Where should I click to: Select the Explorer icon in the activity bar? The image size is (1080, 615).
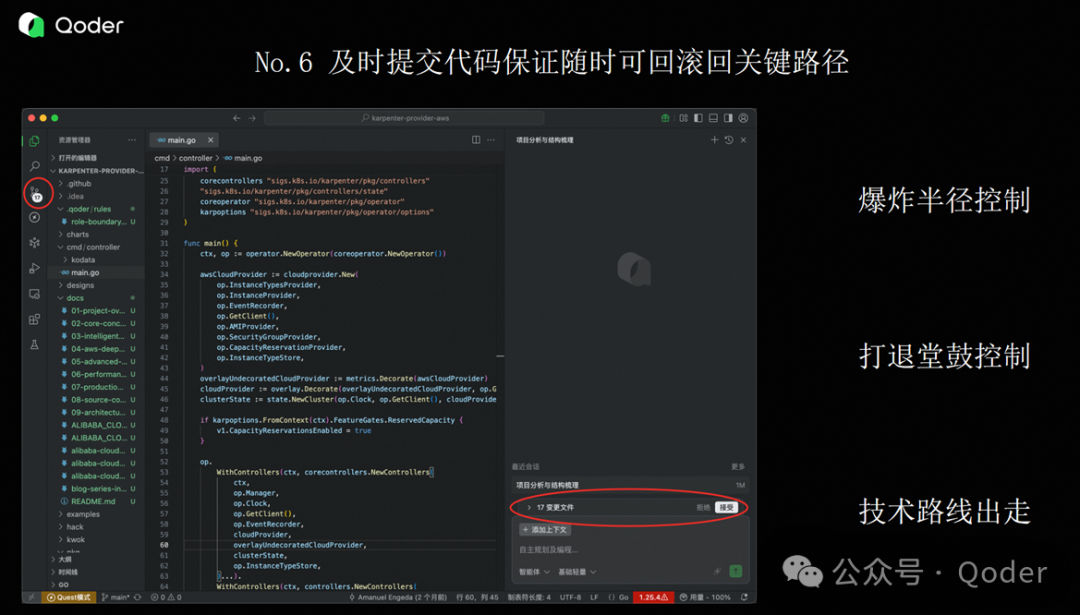coord(34,139)
